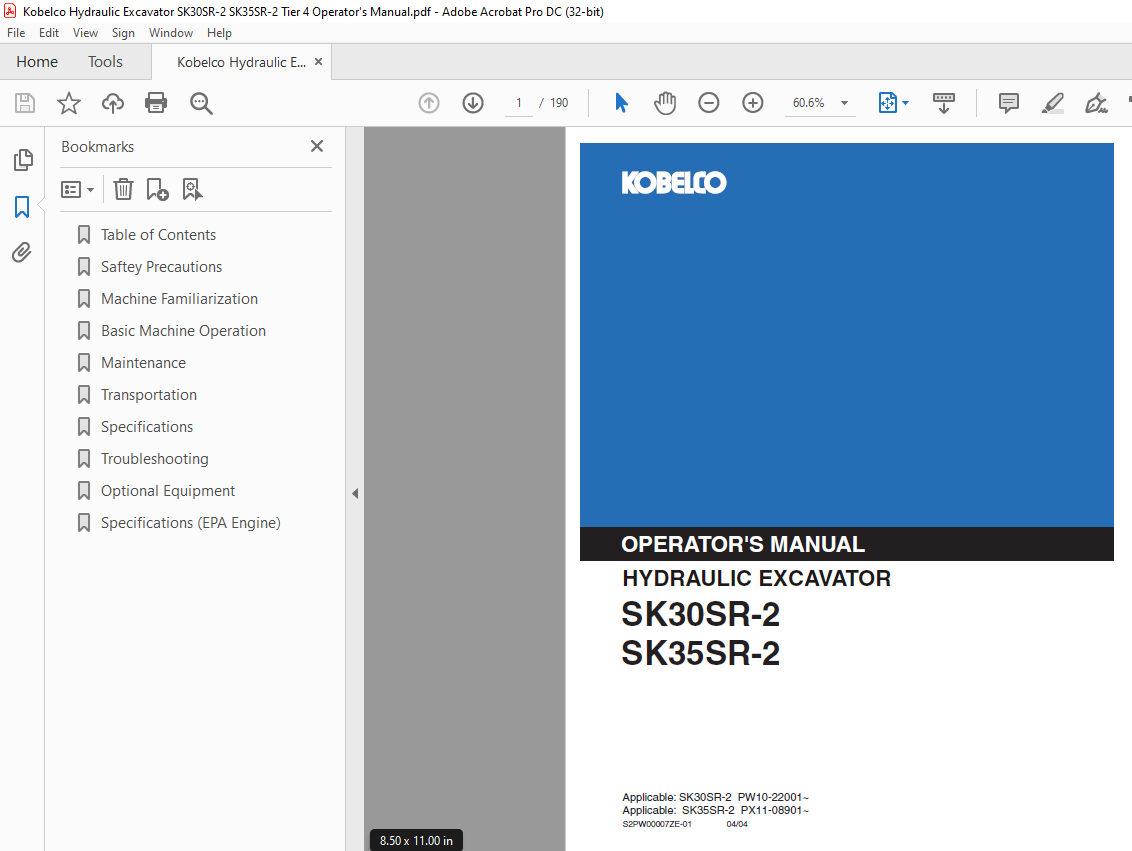
Task: Zoom out with minus button
Action: coord(709,103)
